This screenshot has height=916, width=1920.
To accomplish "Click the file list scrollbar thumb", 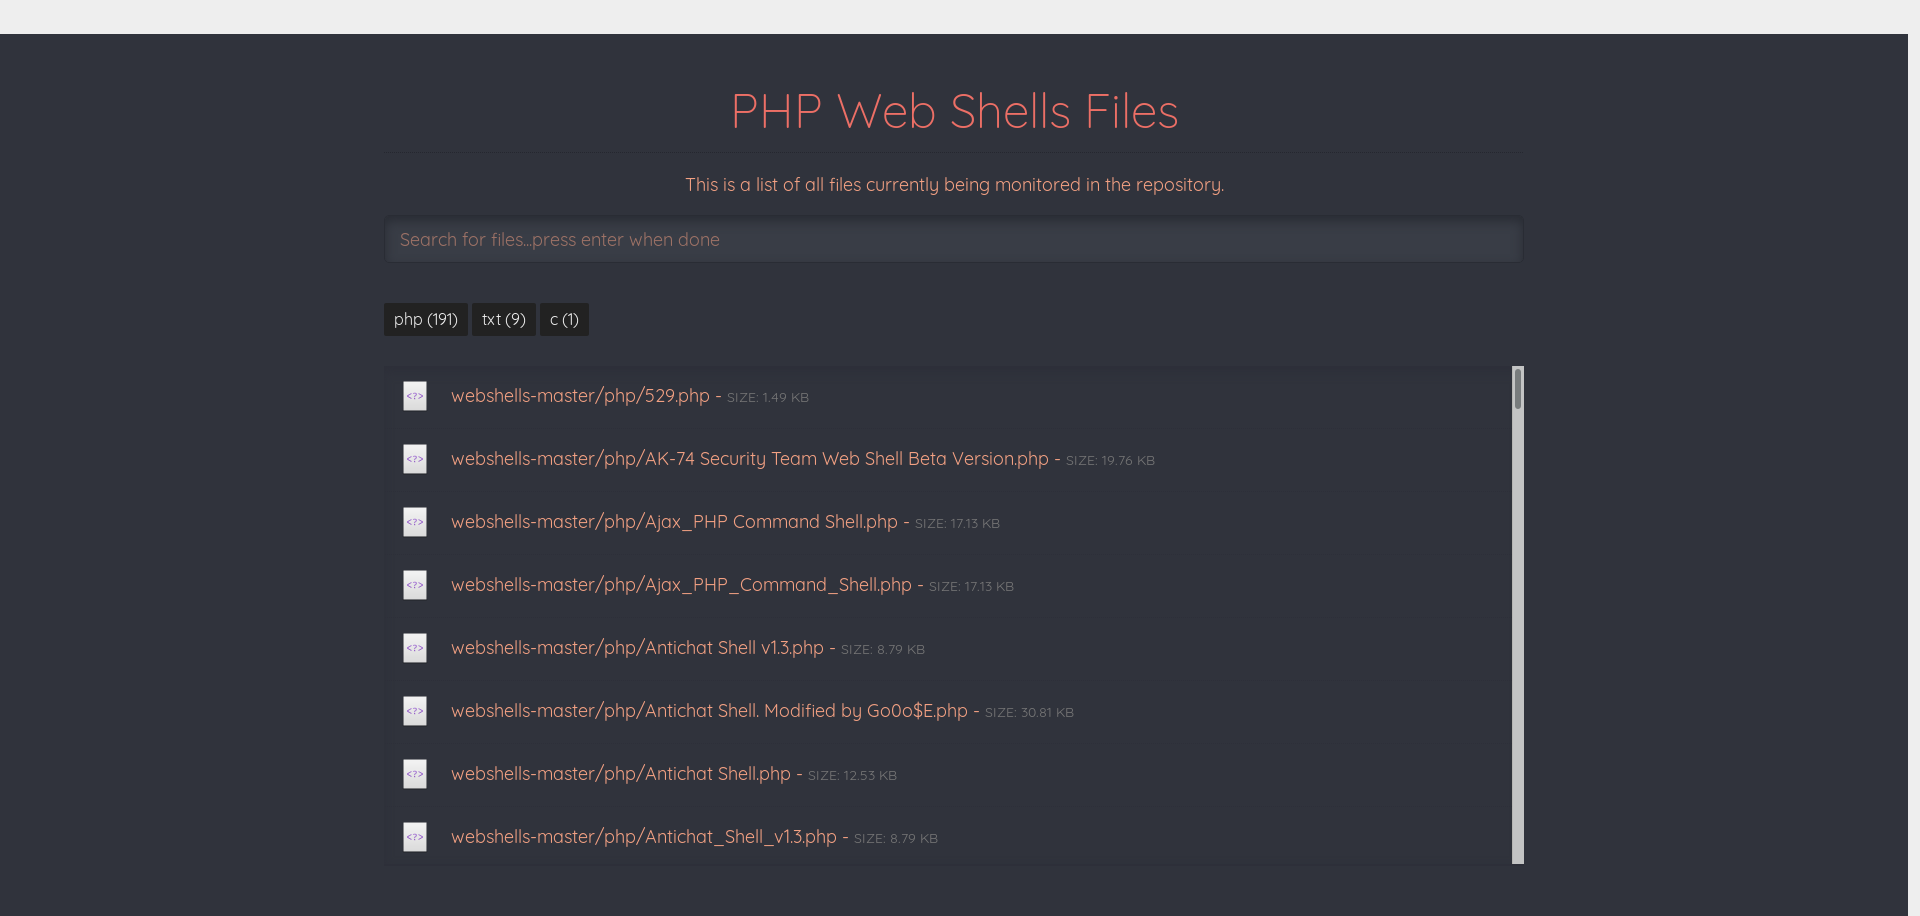I will (1518, 389).
